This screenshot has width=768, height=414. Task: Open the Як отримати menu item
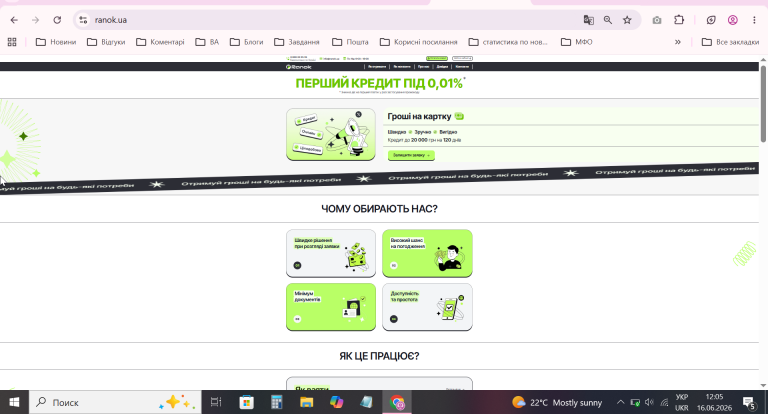(x=377, y=67)
